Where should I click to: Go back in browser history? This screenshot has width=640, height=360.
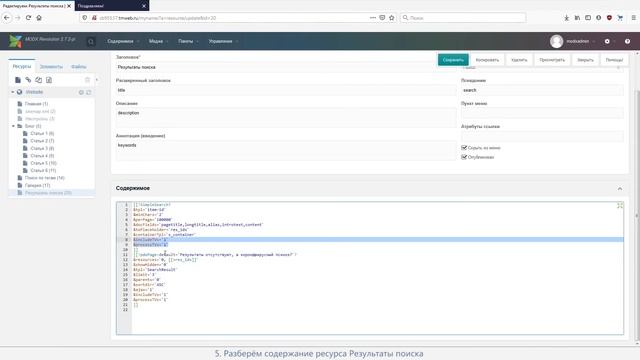[x=7, y=18]
